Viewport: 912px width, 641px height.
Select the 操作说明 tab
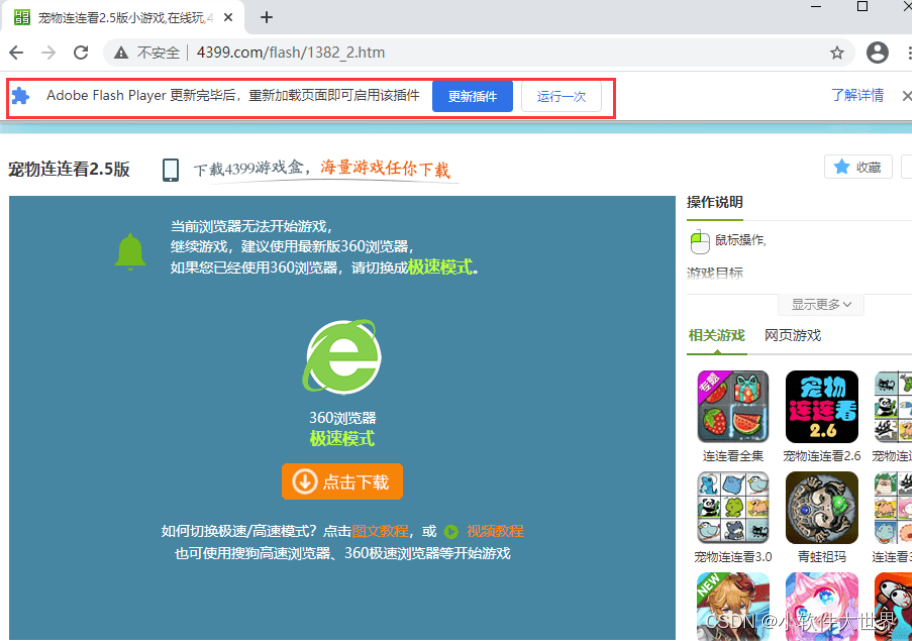tap(714, 202)
